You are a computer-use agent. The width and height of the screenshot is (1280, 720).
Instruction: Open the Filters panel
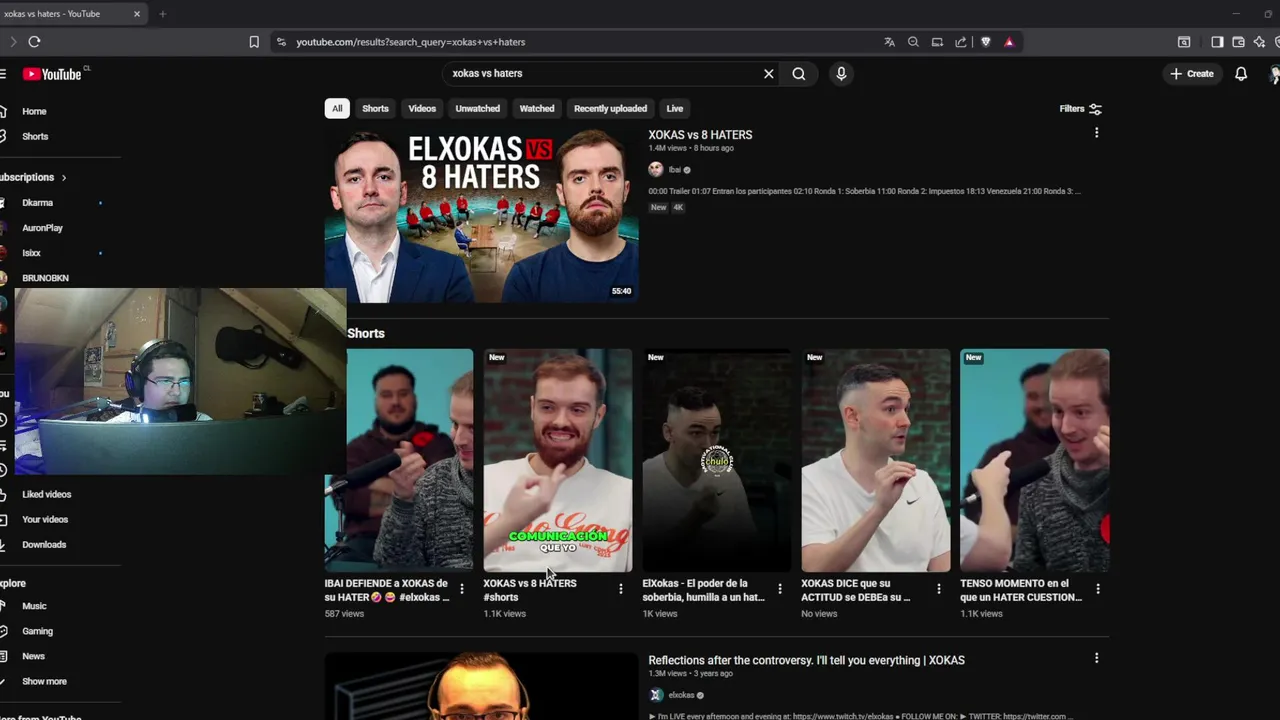[x=1080, y=108]
